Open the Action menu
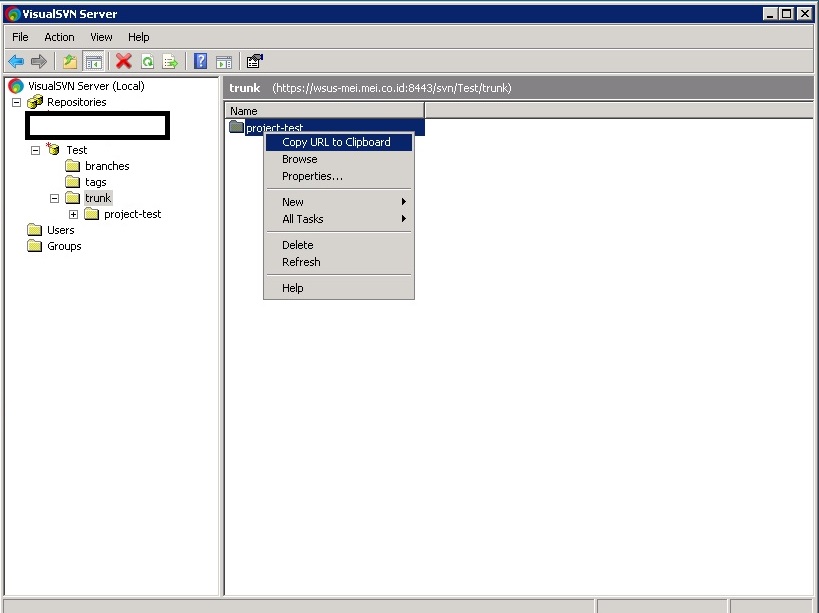 [x=59, y=37]
